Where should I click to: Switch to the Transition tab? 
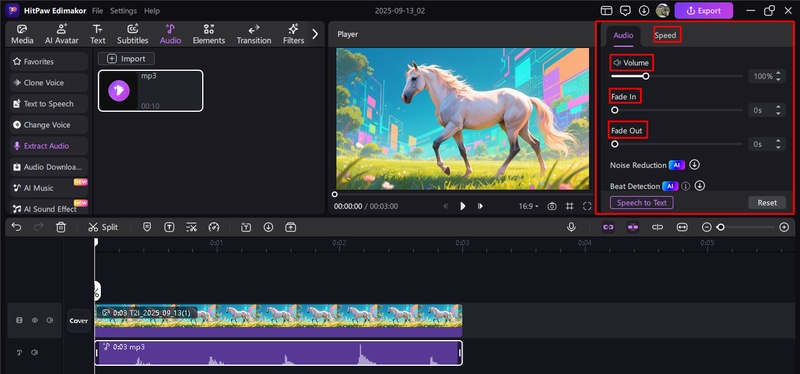tap(254, 34)
